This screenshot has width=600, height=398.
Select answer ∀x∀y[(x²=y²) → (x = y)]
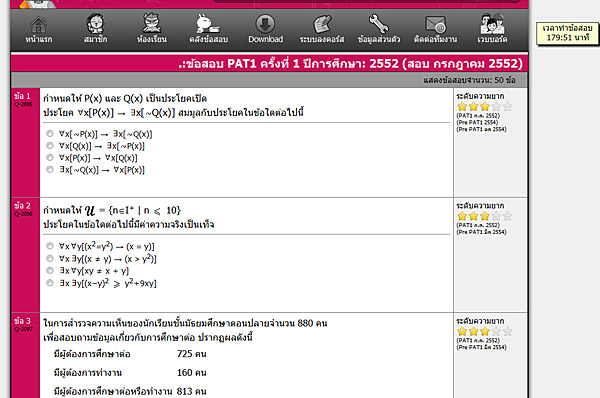[50, 246]
